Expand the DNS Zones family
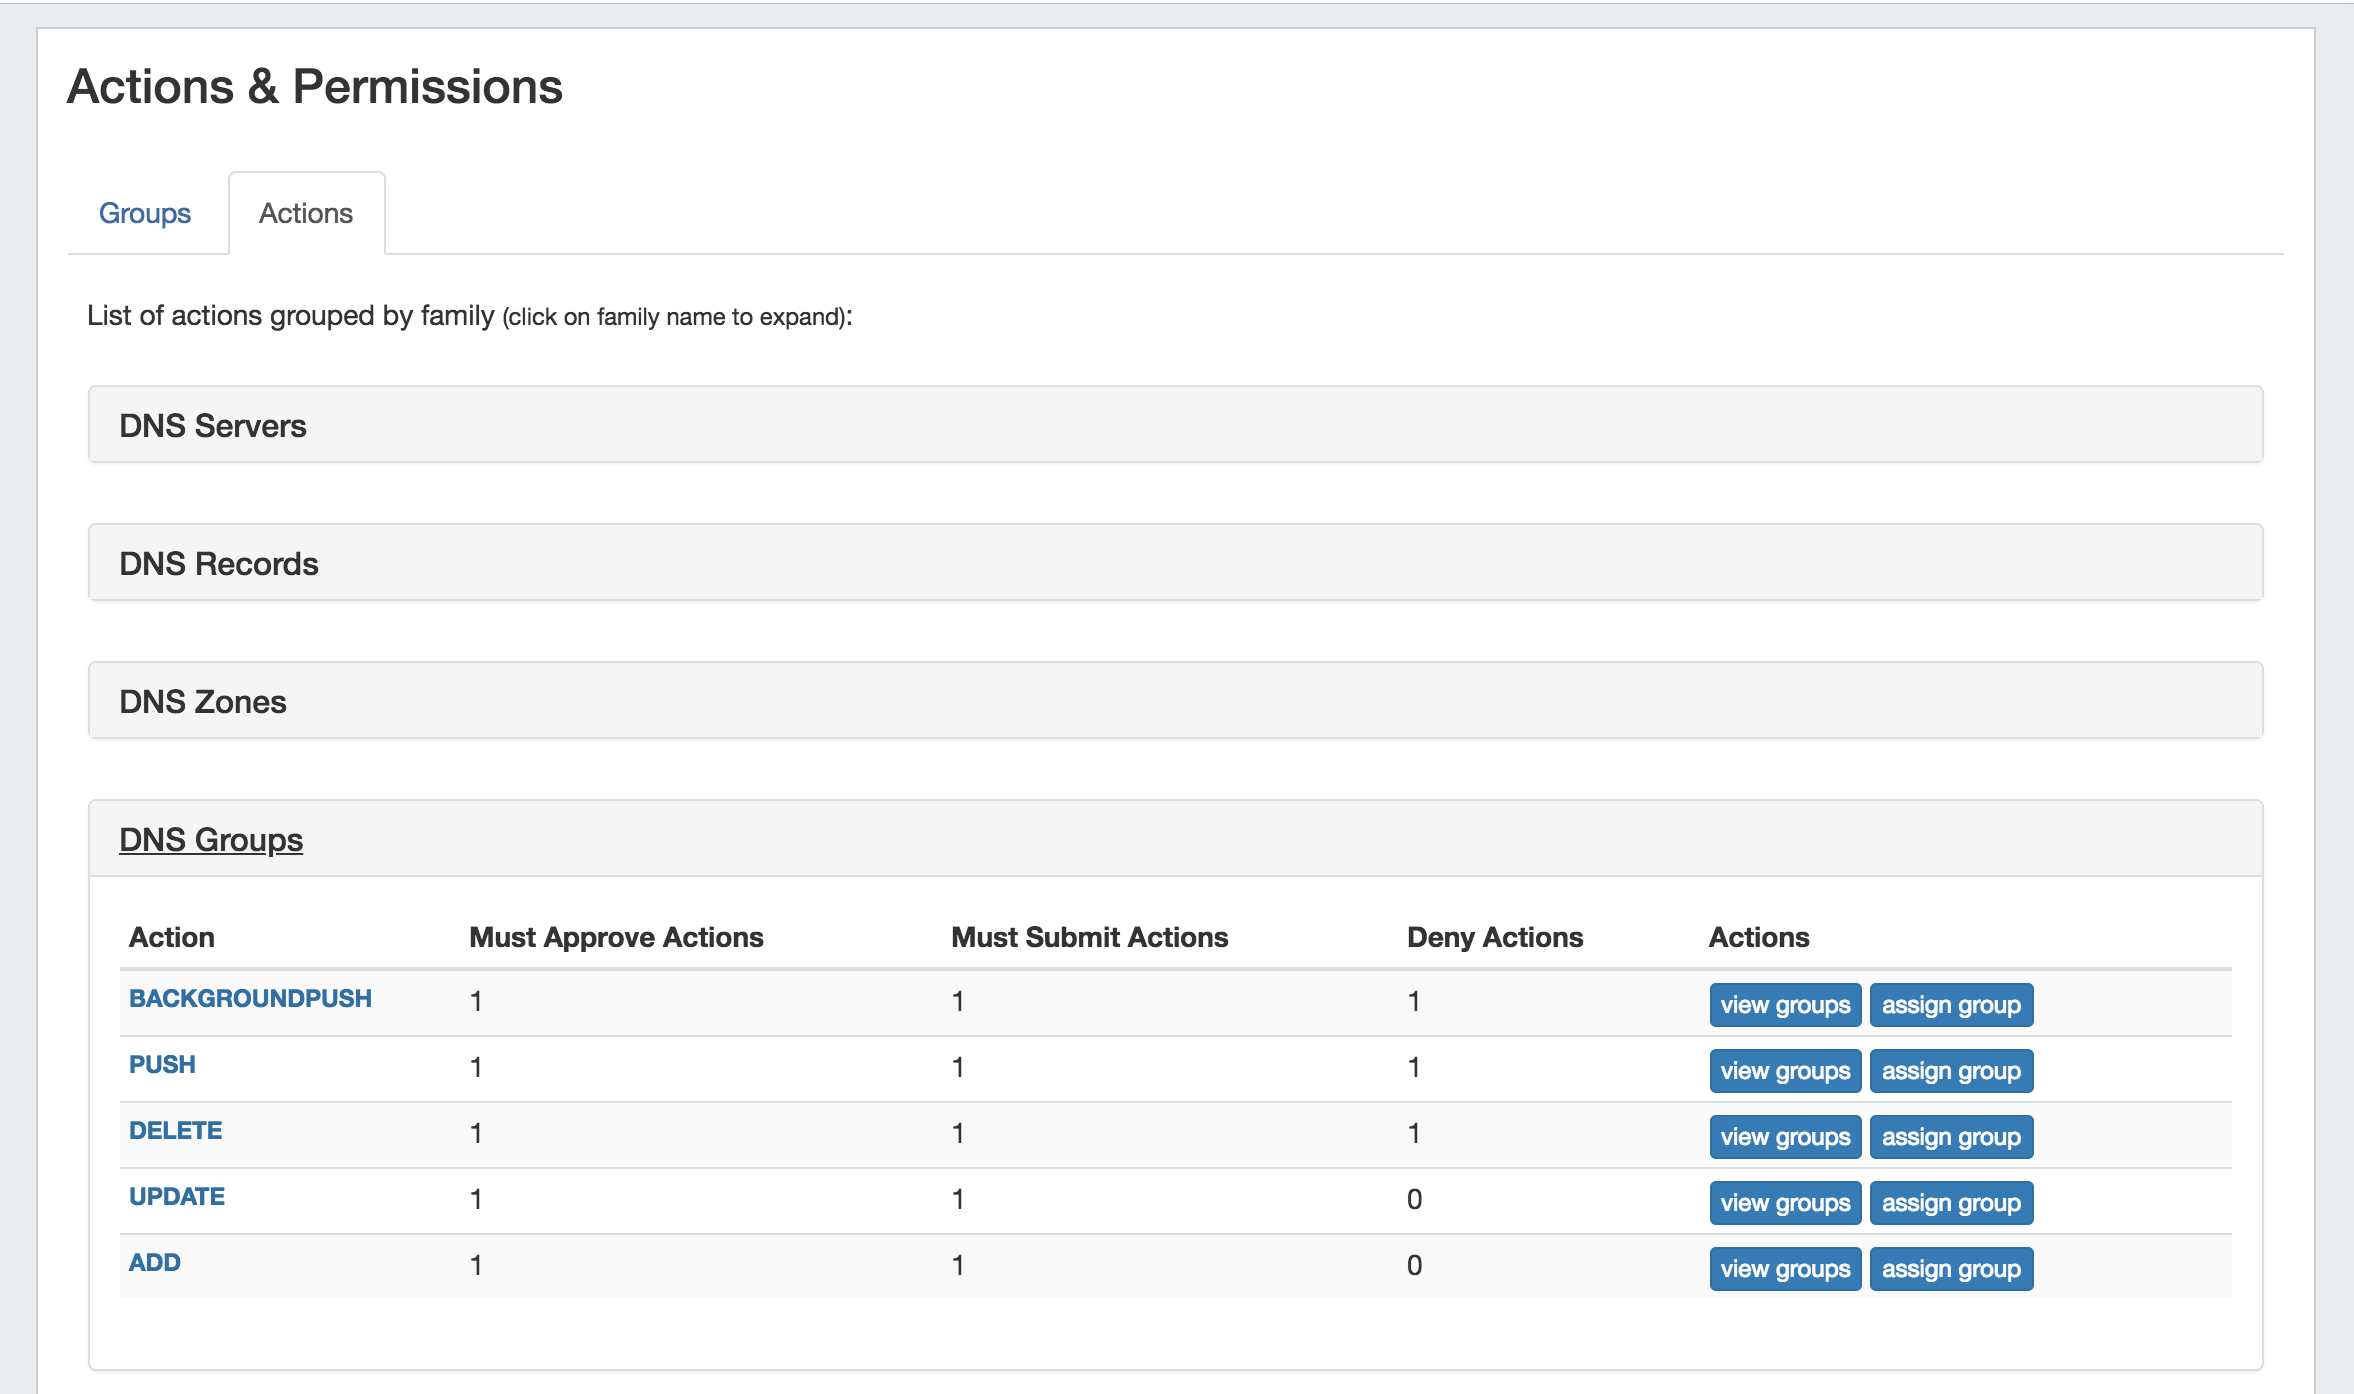 (x=203, y=702)
